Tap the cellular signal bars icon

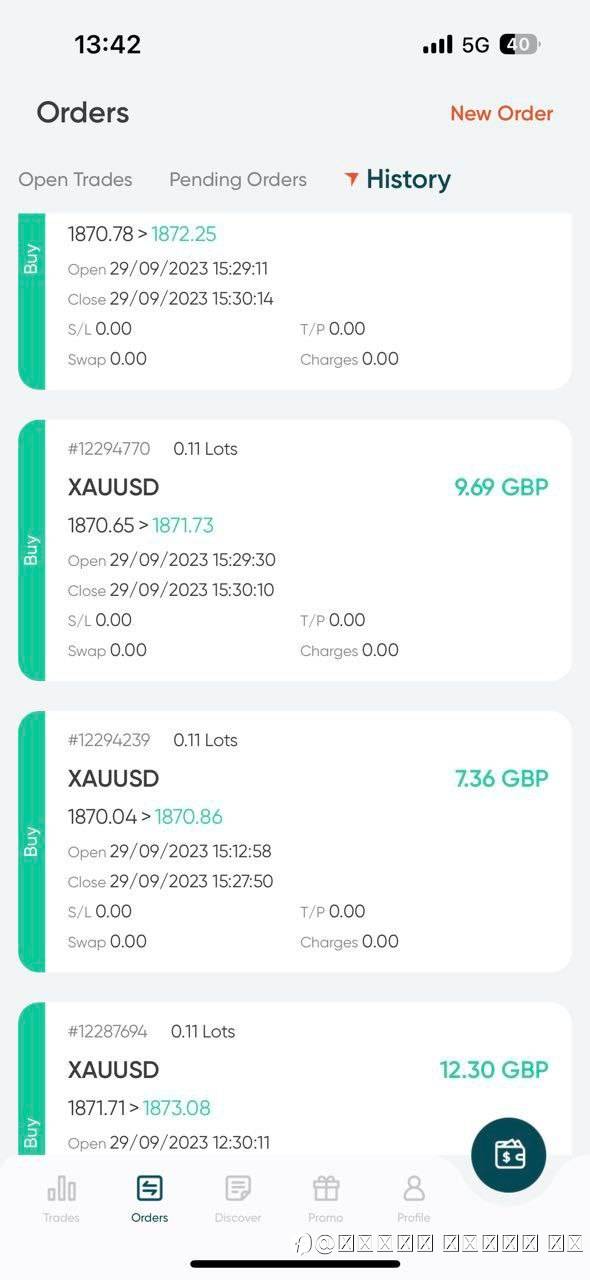438,45
